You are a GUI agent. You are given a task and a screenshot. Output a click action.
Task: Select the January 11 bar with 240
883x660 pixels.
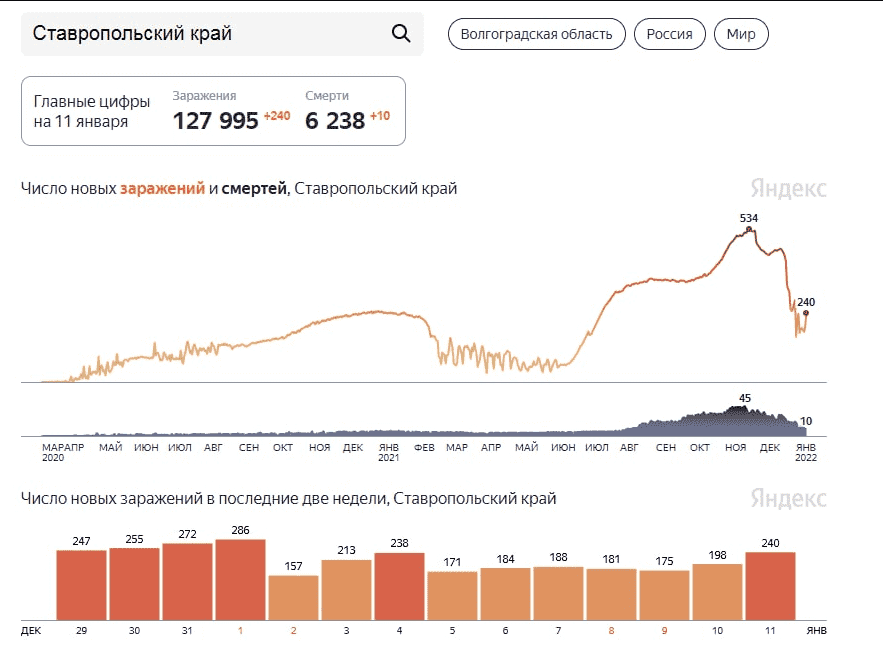tap(770, 585)
